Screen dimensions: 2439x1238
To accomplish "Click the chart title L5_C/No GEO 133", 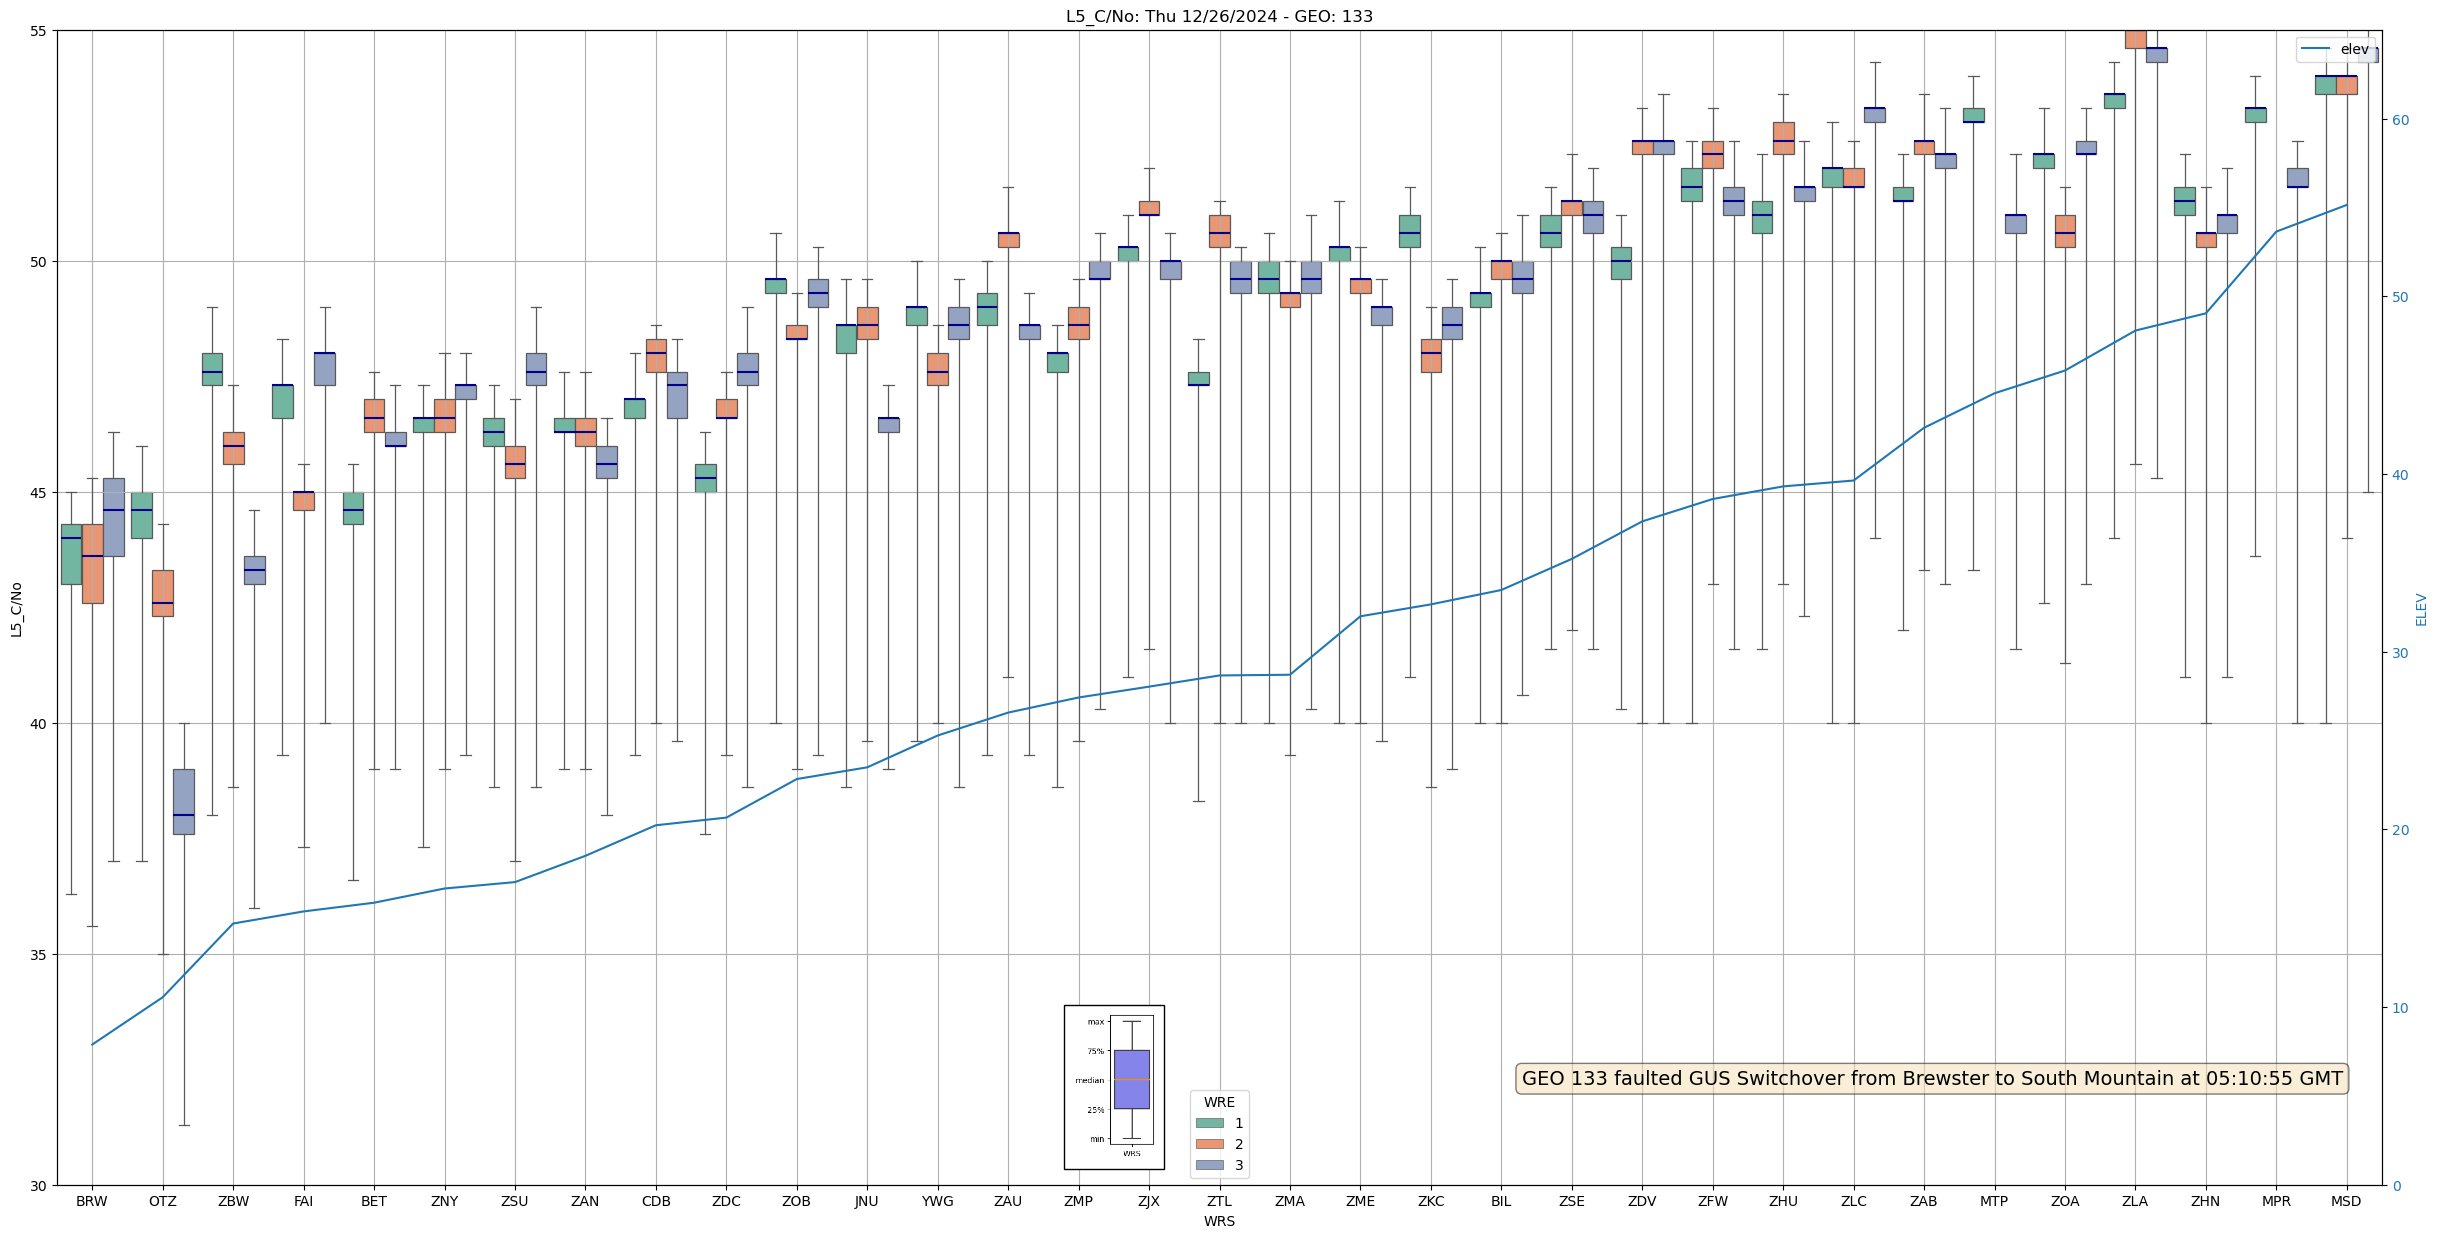I will pyautogui.click(x=1219, y=16).
